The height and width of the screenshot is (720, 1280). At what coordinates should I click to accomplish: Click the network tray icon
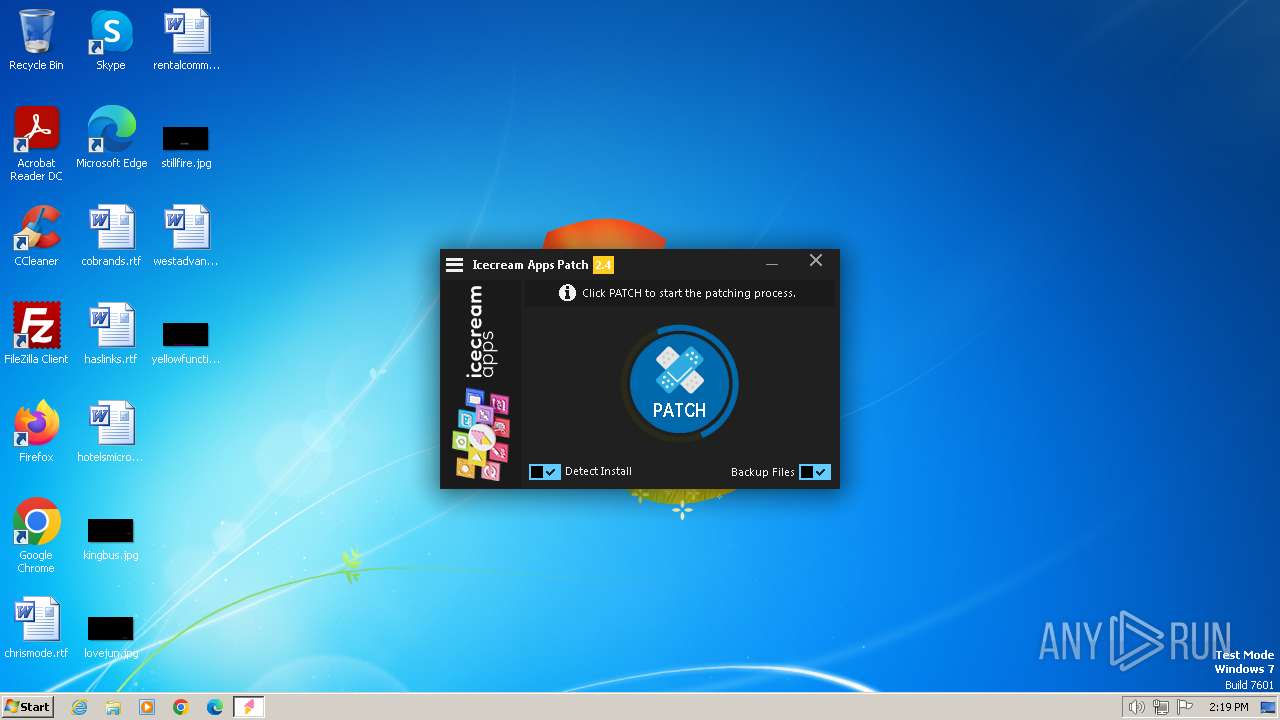[1161, 707]
